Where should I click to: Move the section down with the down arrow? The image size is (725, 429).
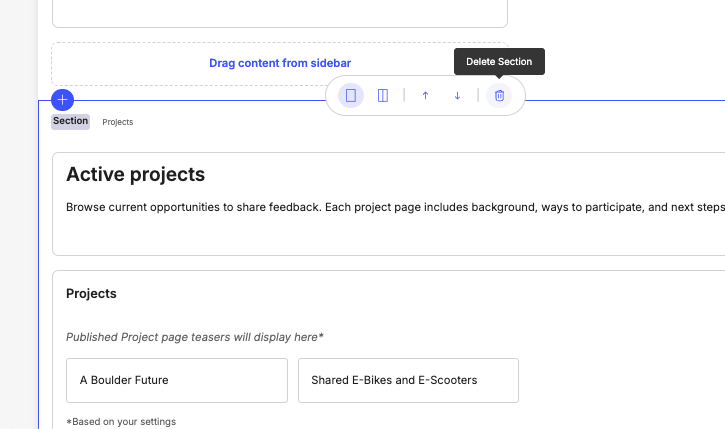click(x=457, y=96)
